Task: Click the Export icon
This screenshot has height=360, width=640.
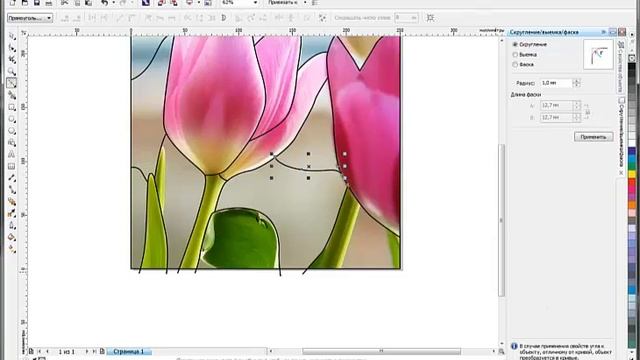Action: [x=174, y=2]
